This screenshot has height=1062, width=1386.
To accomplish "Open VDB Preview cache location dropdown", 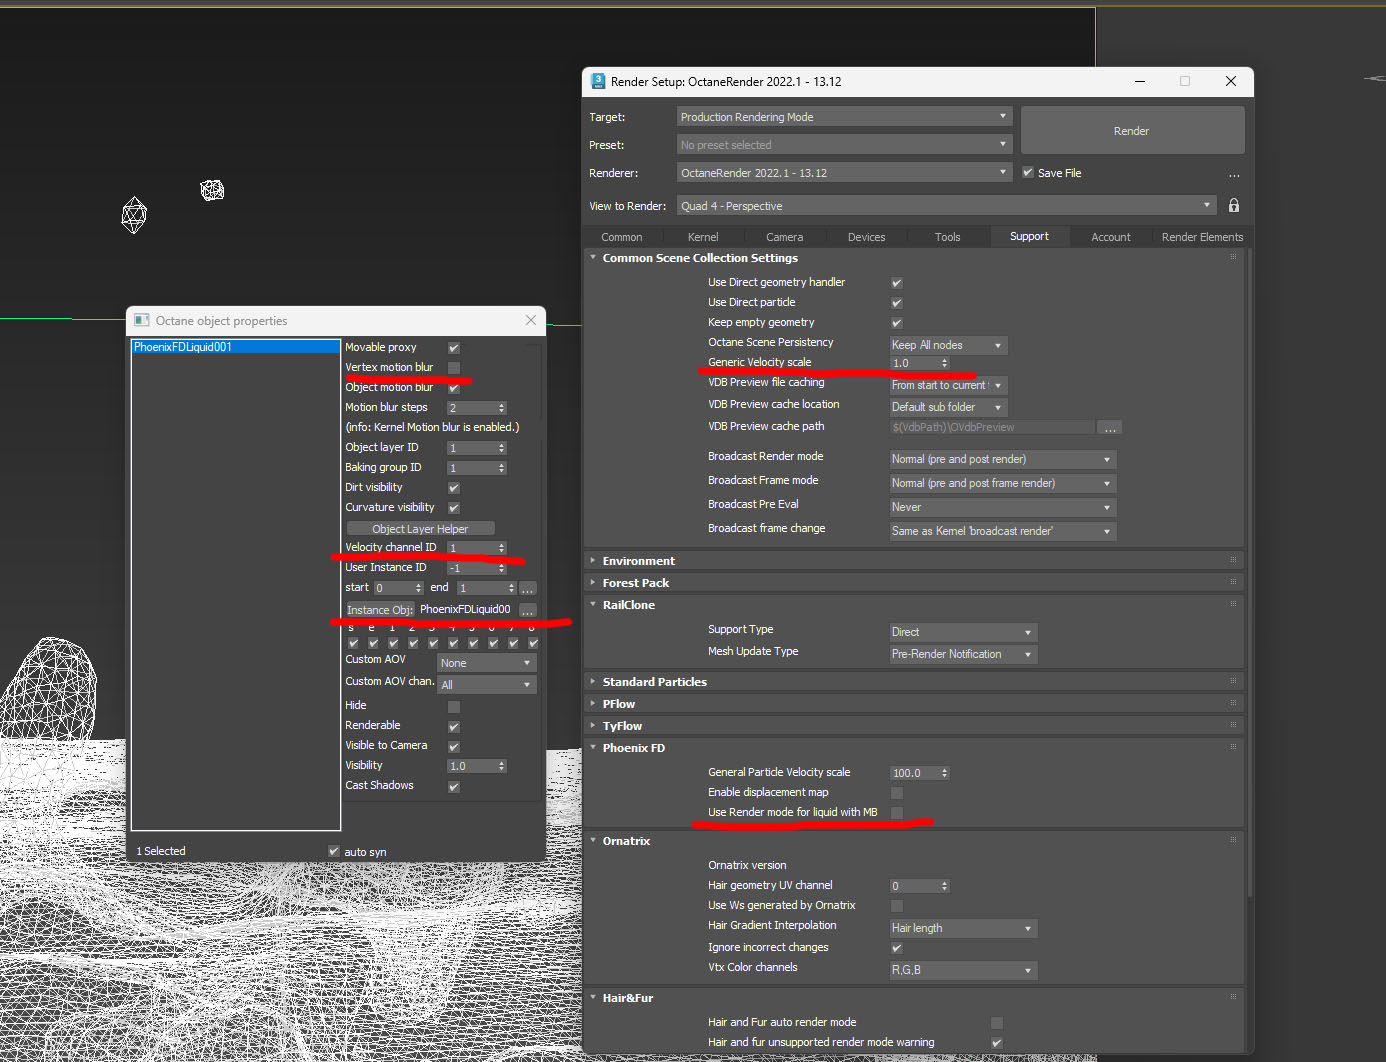I will (x=948, y=407).
